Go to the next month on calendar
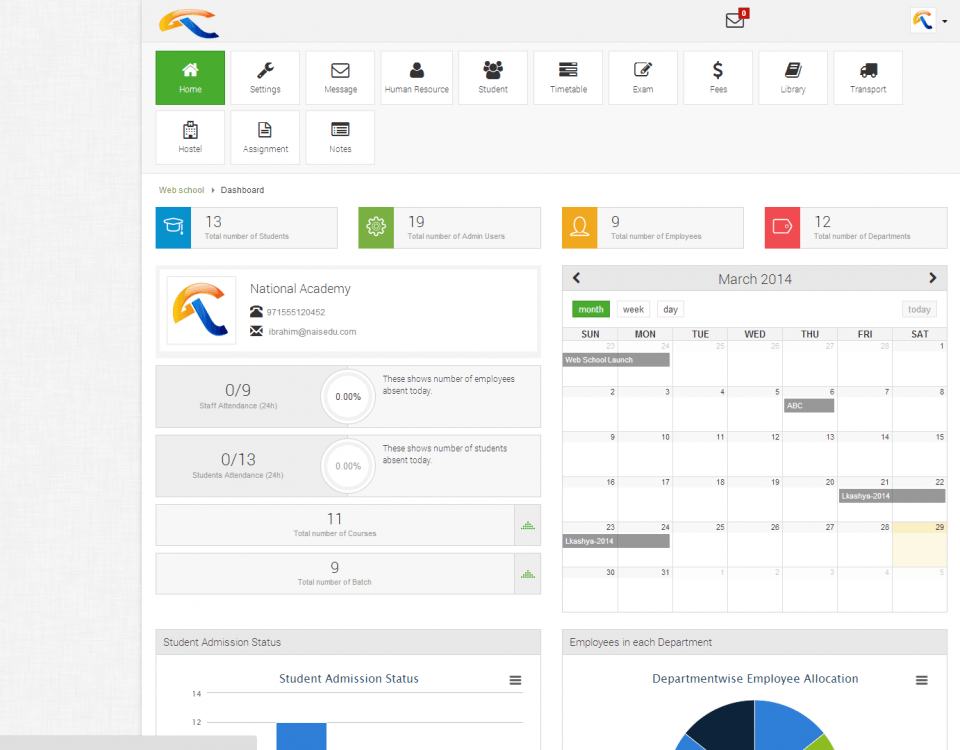 (x=931, y=278)
